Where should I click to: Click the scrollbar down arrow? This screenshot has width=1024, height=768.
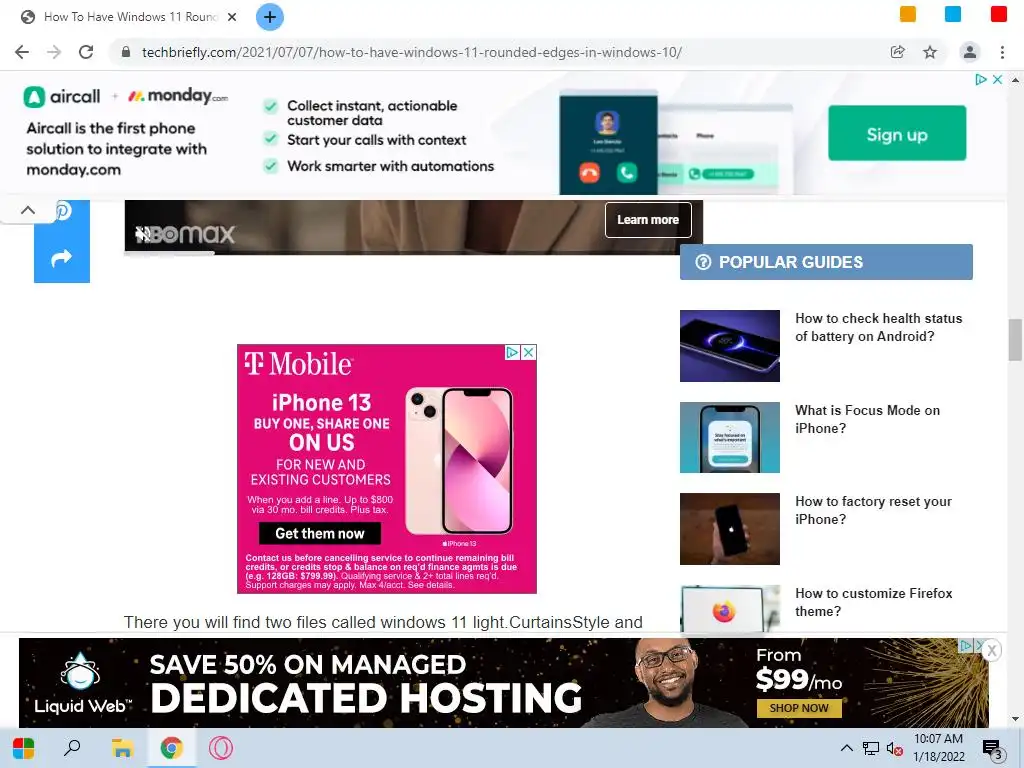click(x=1015, y=719)
